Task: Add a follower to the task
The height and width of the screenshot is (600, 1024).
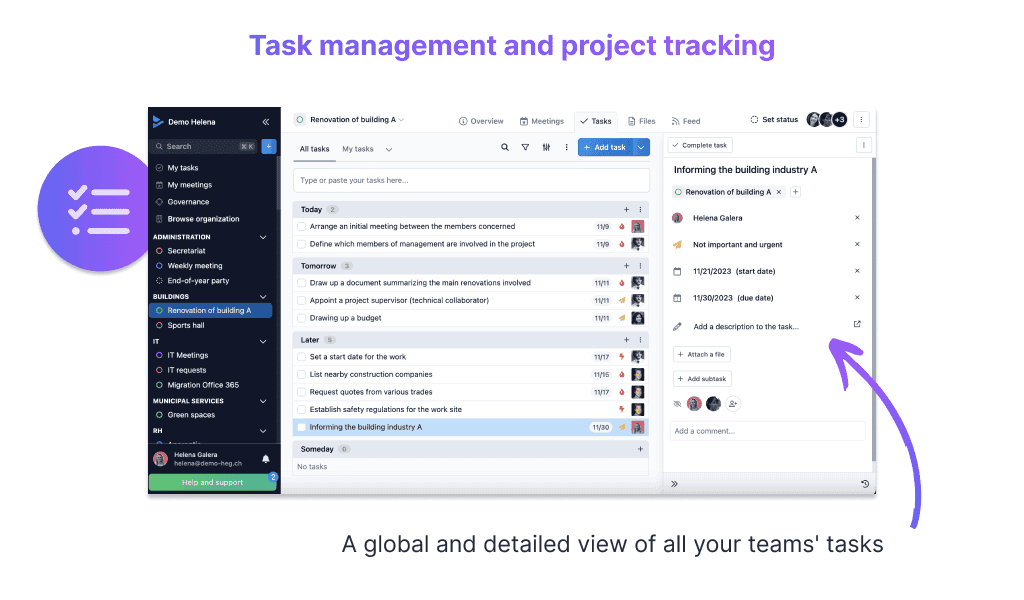Action: 733,404
